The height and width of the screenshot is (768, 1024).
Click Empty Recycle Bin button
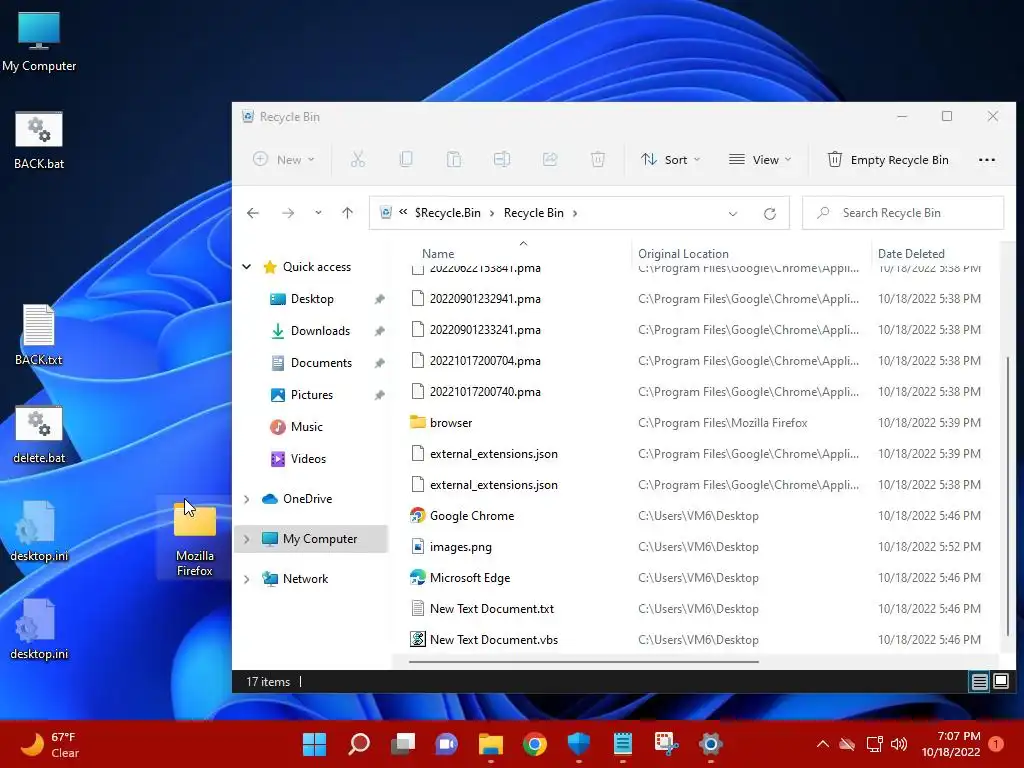(888, 160)
